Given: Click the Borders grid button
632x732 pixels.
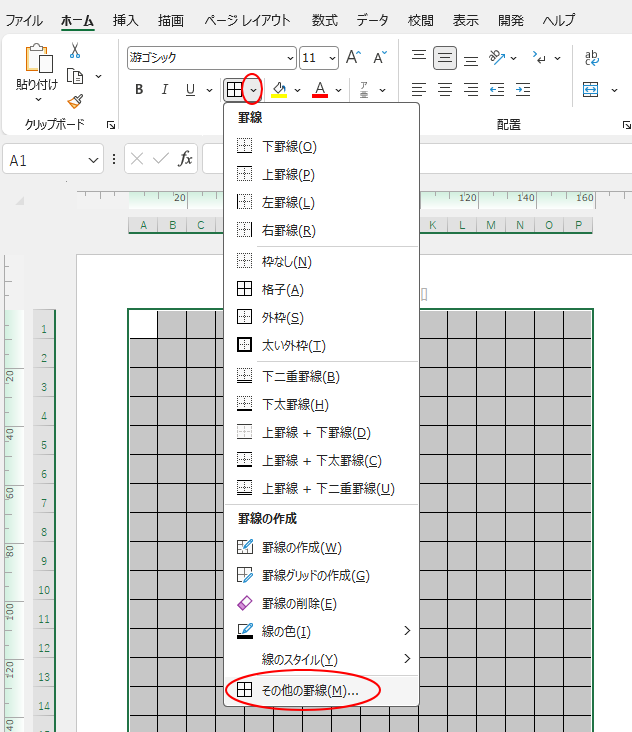Looking at the screenshot, I should (x=234, y=90).
